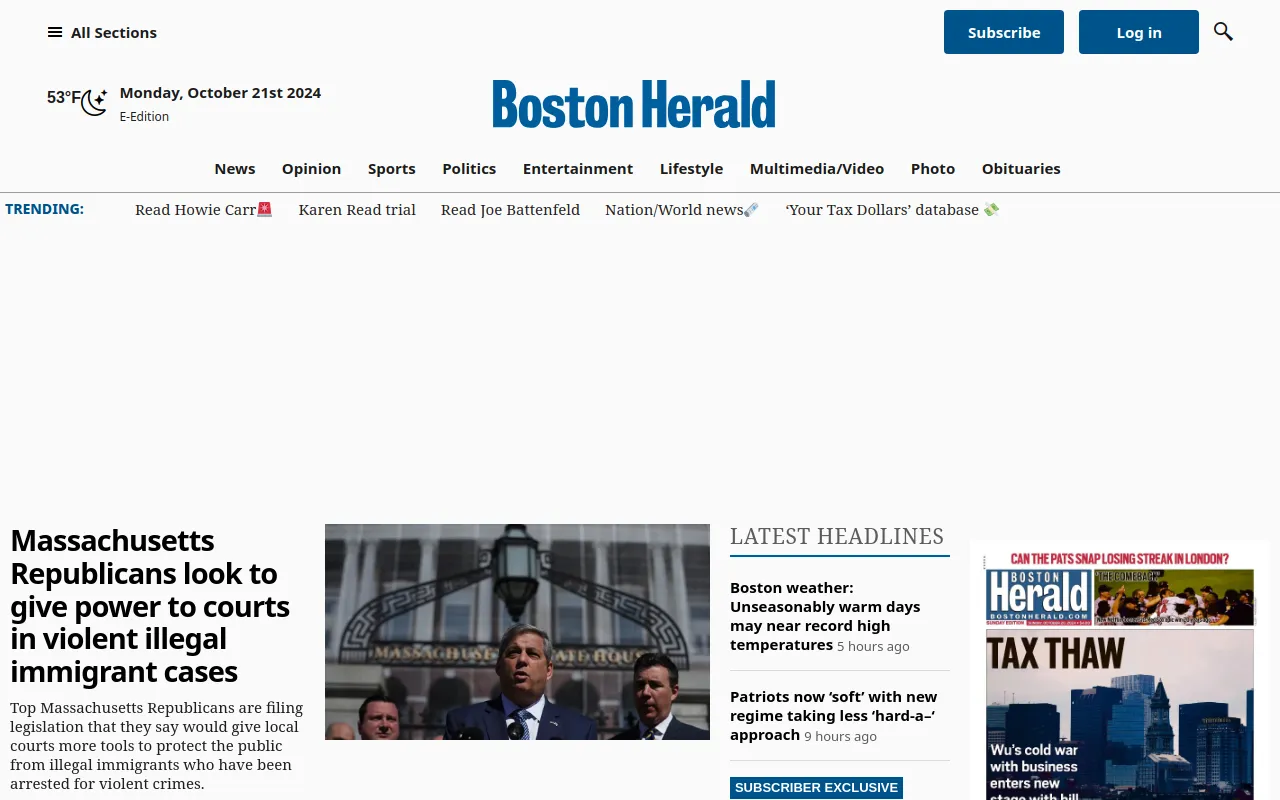Image resolution: width=1280 pixels, height=800 pixels.
Task: Click the SUBSCRIBER EXCLUSIVE badge
Action: coord(816,788)
